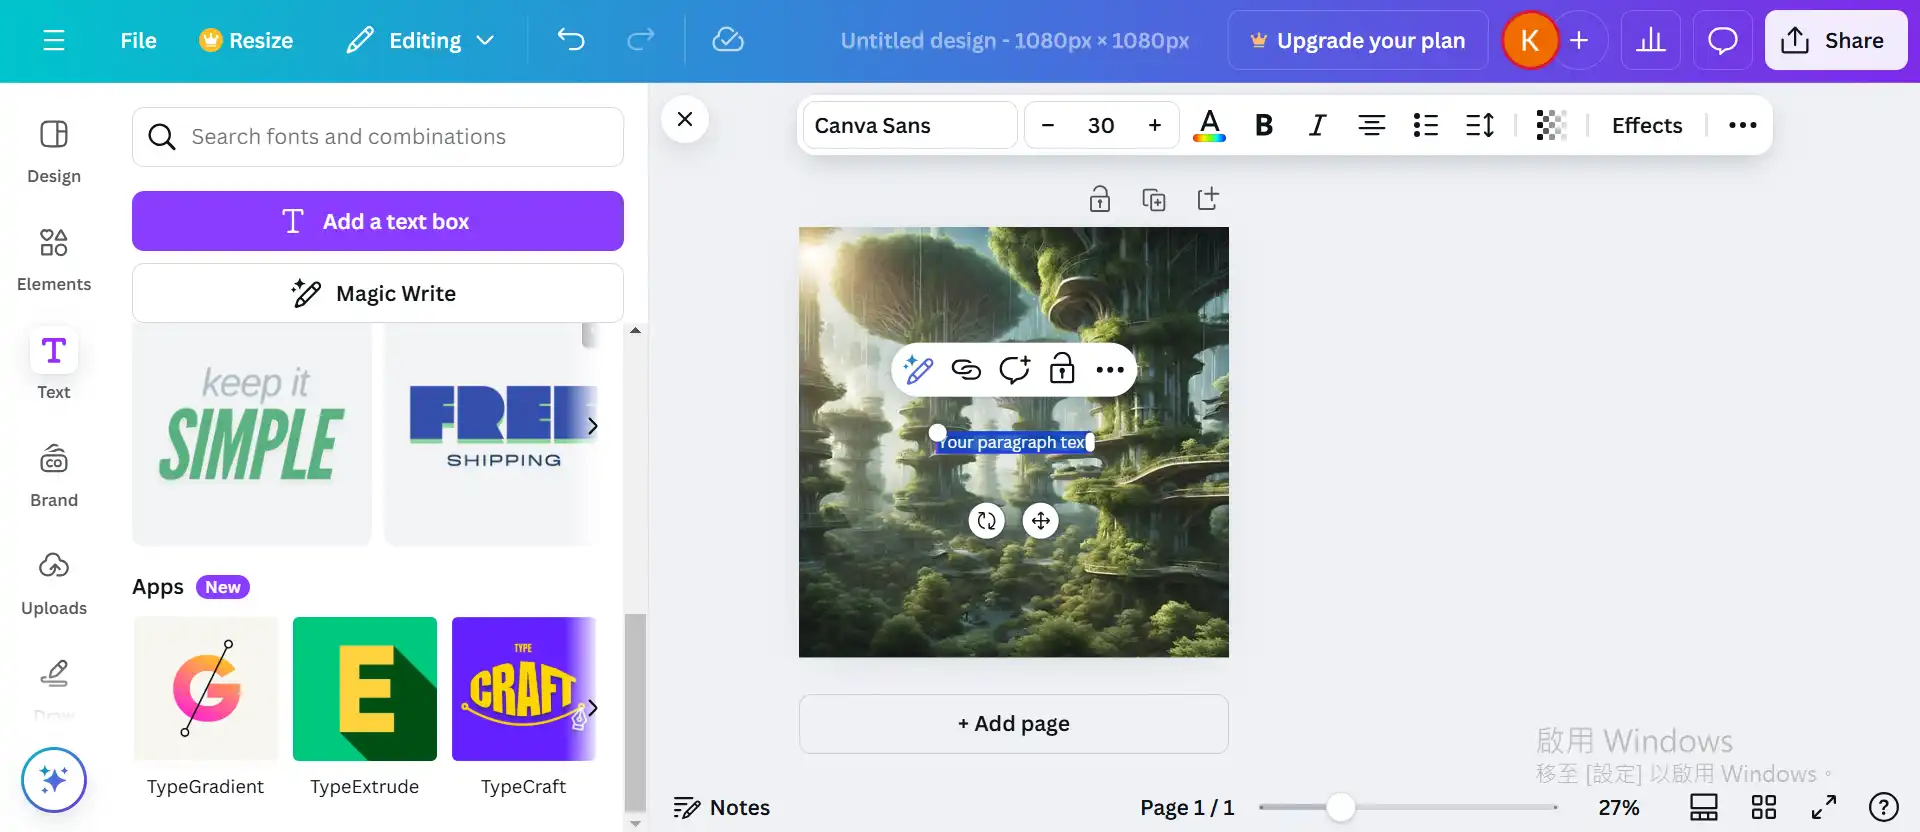The height and width of the screenshot is (832, 1920).
Task: Duplicate the page
Action: (1154, 199)
